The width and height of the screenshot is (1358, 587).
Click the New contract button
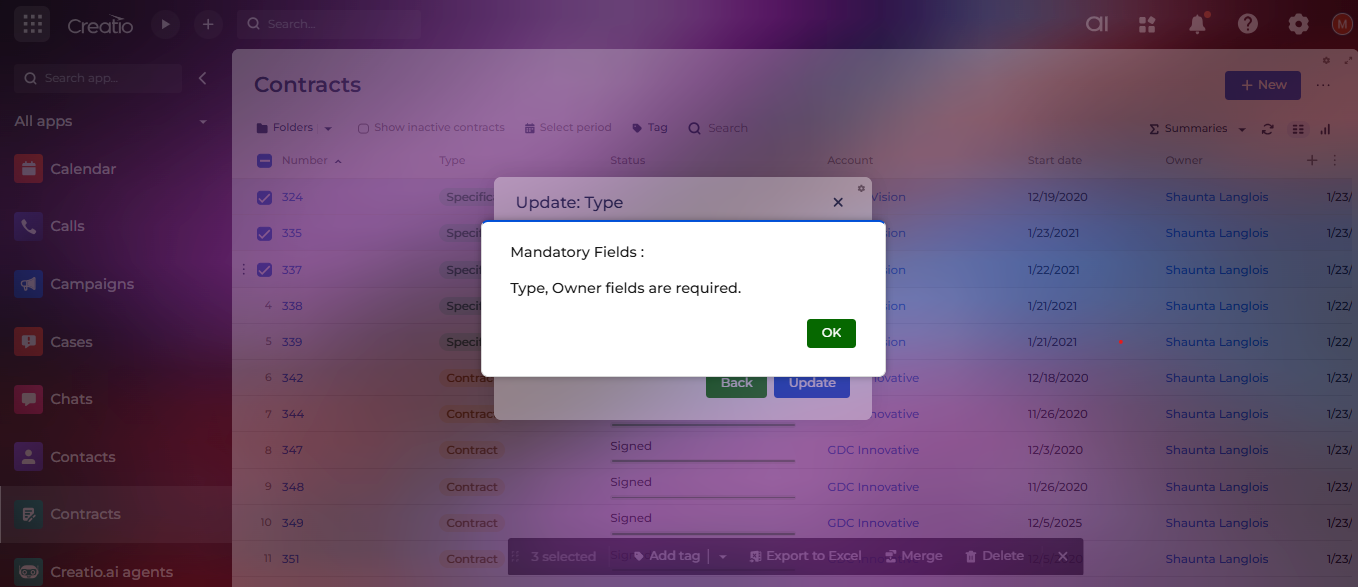click(1262, 85)
